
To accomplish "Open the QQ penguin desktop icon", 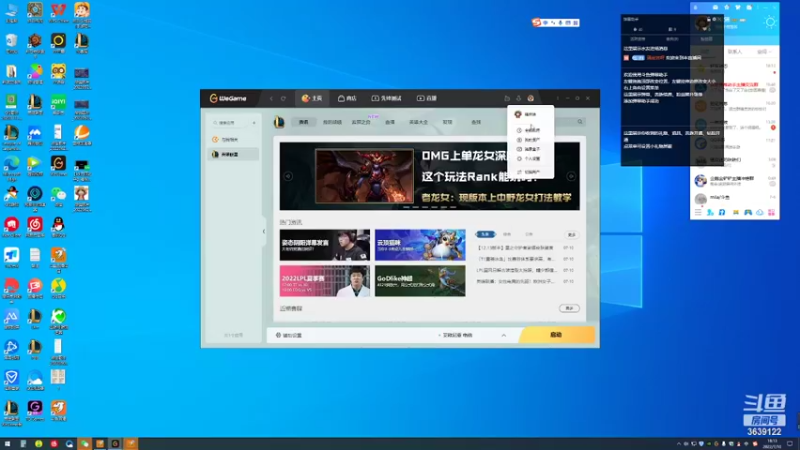I will 58,227.
